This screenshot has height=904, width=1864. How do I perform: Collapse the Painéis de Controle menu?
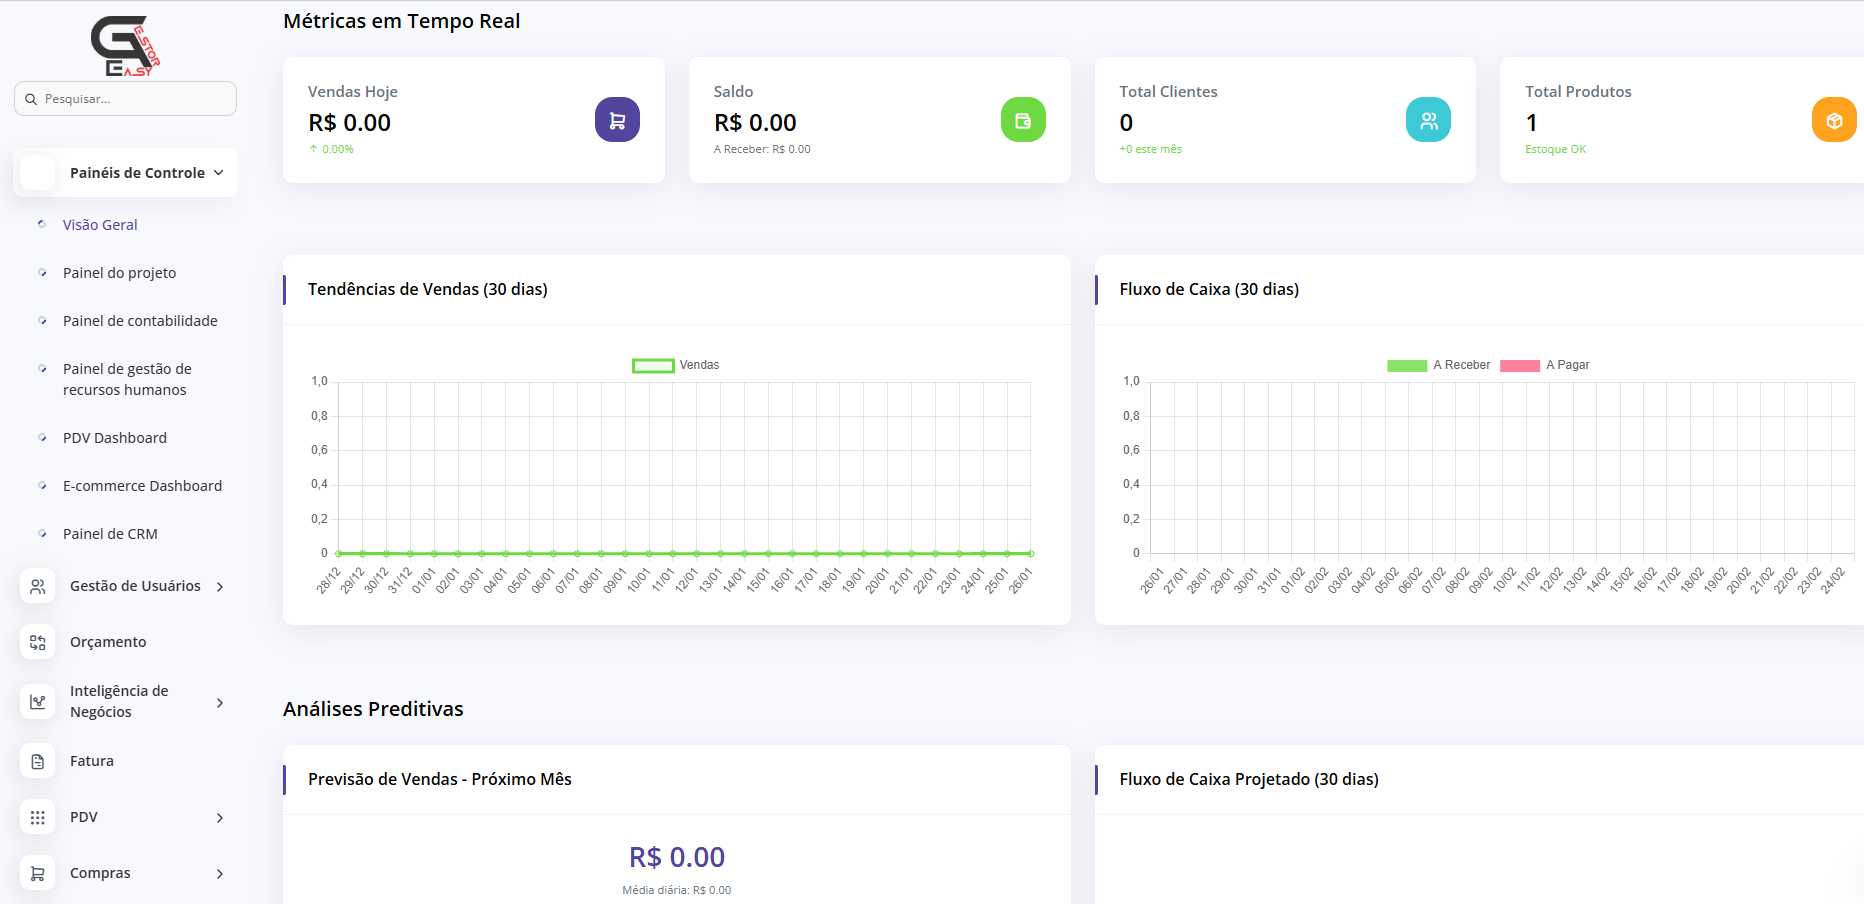tap(219, 173)
